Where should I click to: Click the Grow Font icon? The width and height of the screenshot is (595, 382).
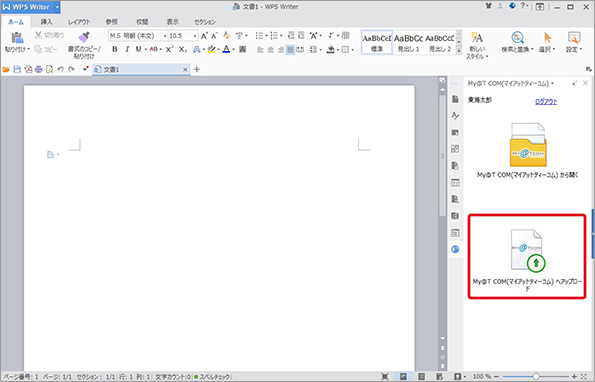point(204,36)
